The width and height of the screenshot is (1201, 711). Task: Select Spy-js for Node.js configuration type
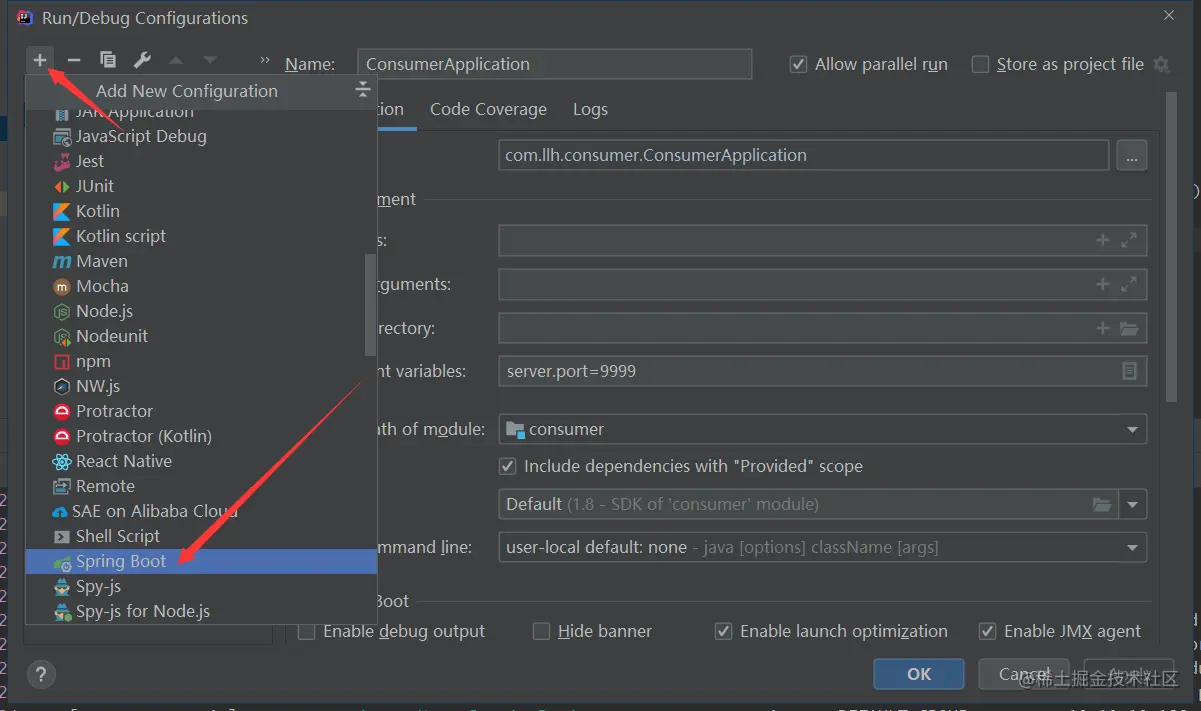[201, 611]
